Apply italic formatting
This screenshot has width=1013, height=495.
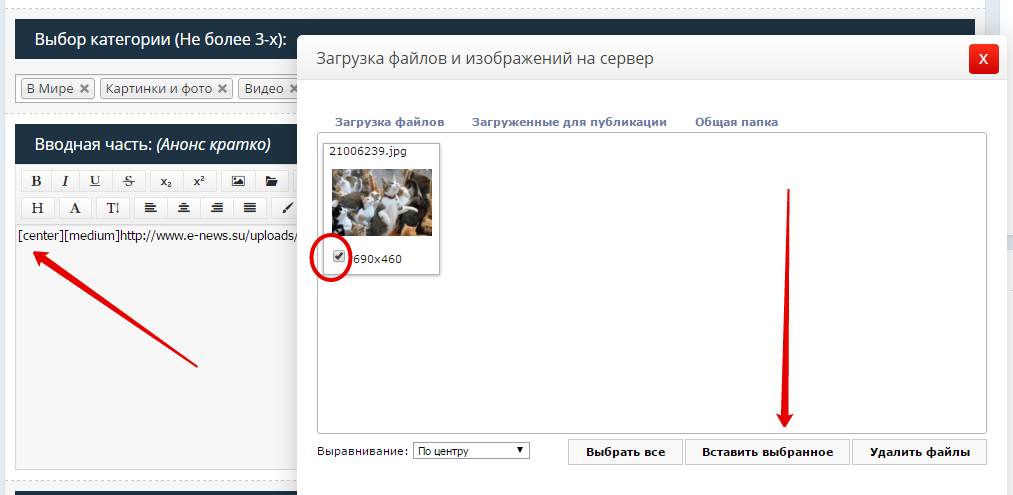click(65, 181)
